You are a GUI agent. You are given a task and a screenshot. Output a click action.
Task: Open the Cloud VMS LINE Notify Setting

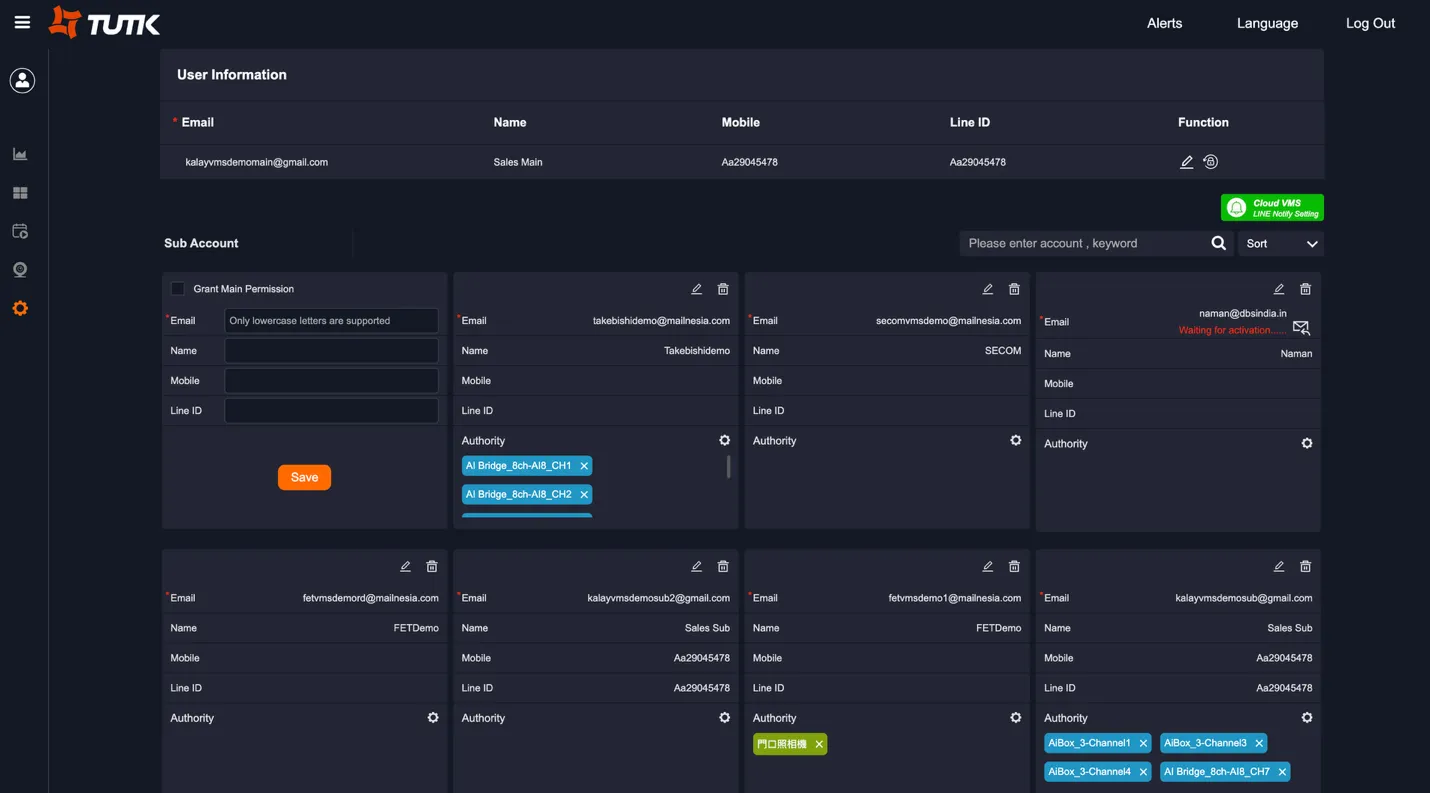[1271, 207]
